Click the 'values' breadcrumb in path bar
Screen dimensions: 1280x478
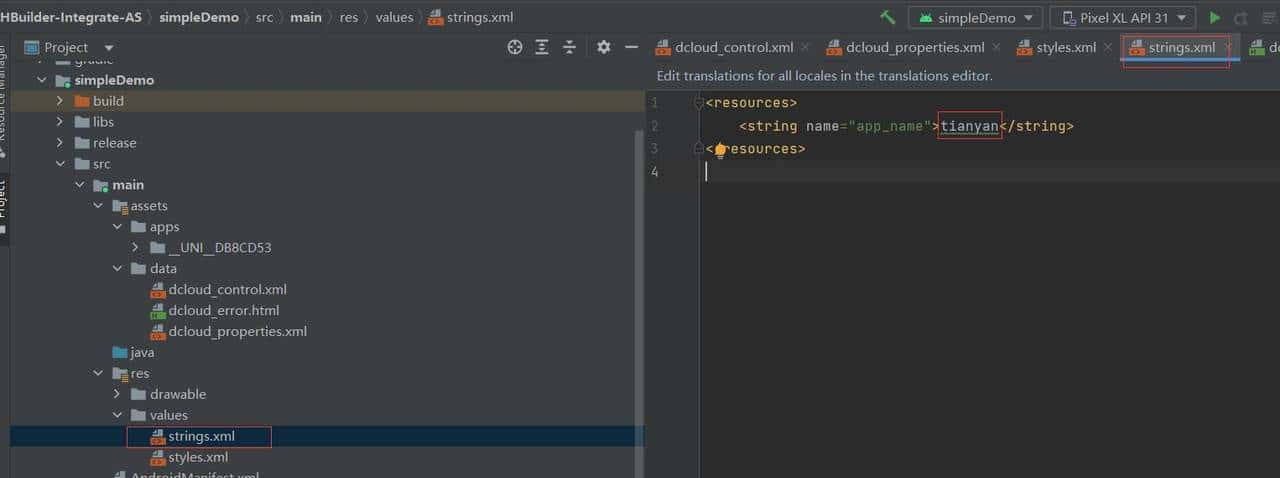(394, 18)
